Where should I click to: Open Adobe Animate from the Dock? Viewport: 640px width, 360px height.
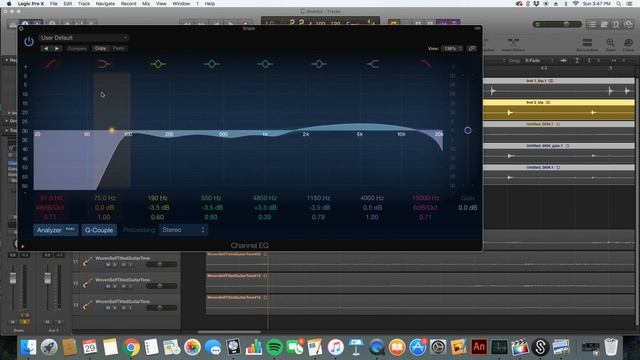pyautogui.click(x=479, y=347)
